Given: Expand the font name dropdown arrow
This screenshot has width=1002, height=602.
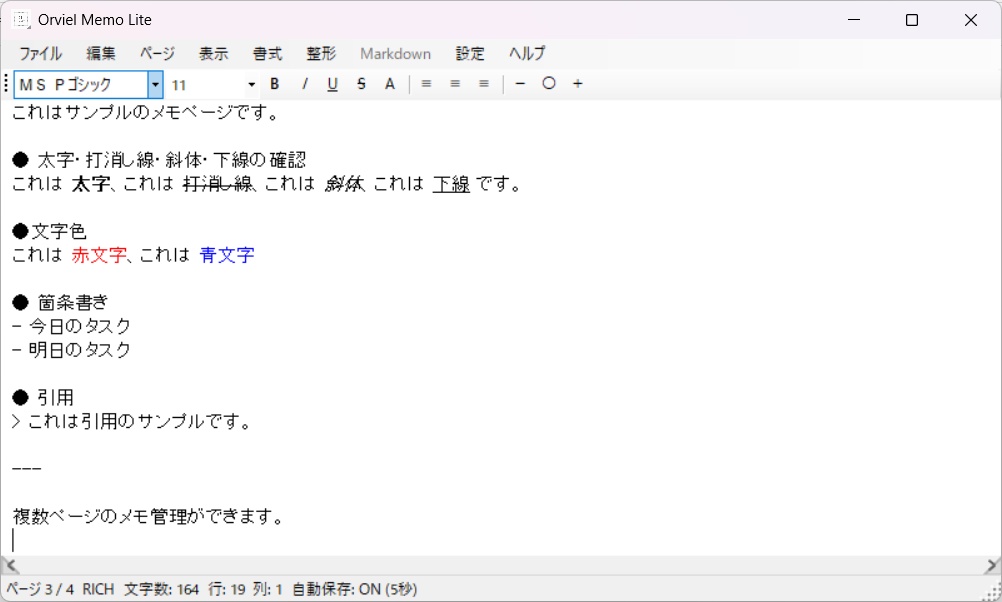Looking at the screenshot, I should click(155, 84).
